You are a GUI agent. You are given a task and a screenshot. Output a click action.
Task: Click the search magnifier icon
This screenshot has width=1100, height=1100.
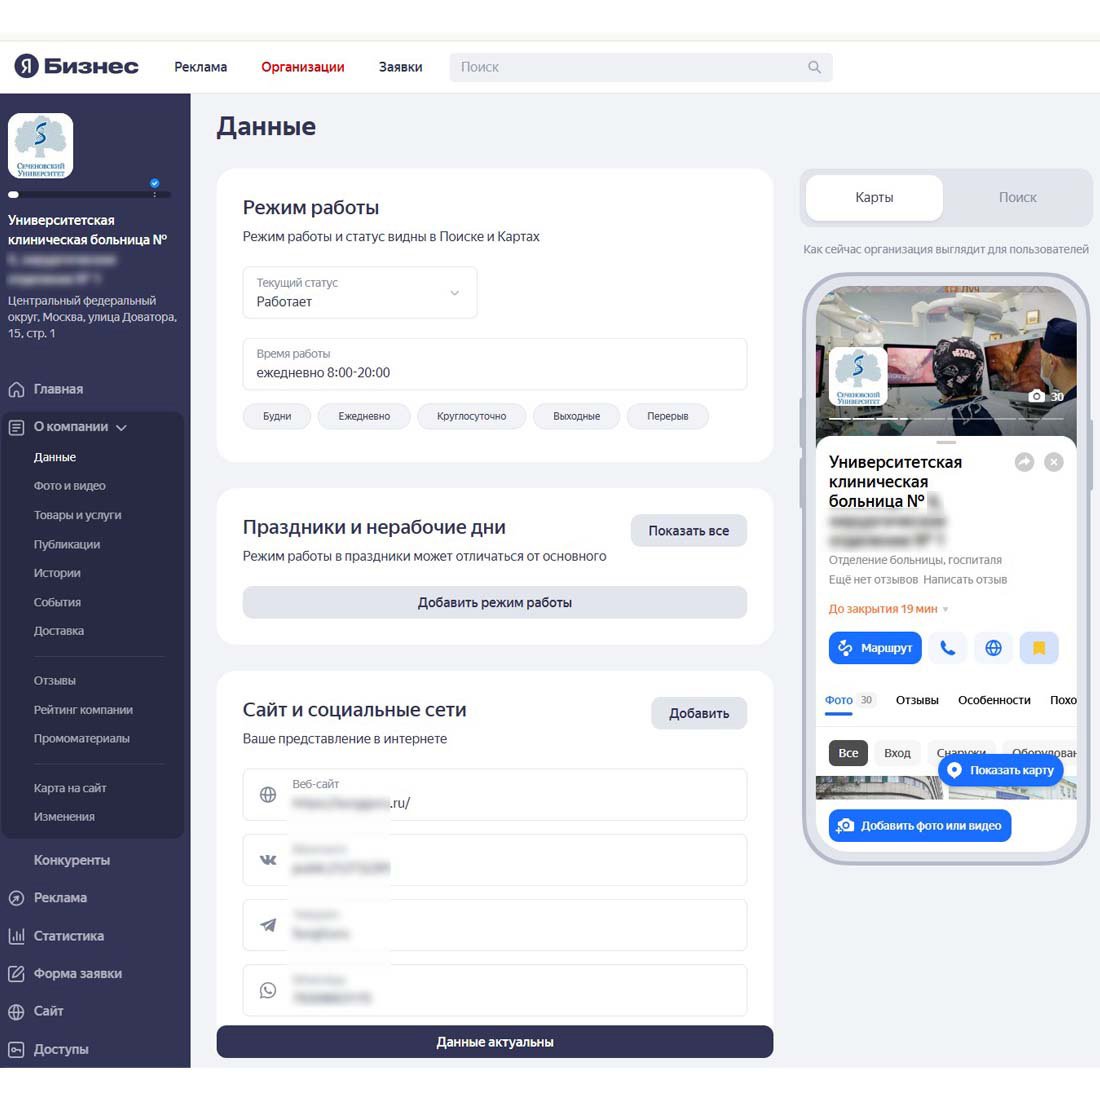point(814,67)
